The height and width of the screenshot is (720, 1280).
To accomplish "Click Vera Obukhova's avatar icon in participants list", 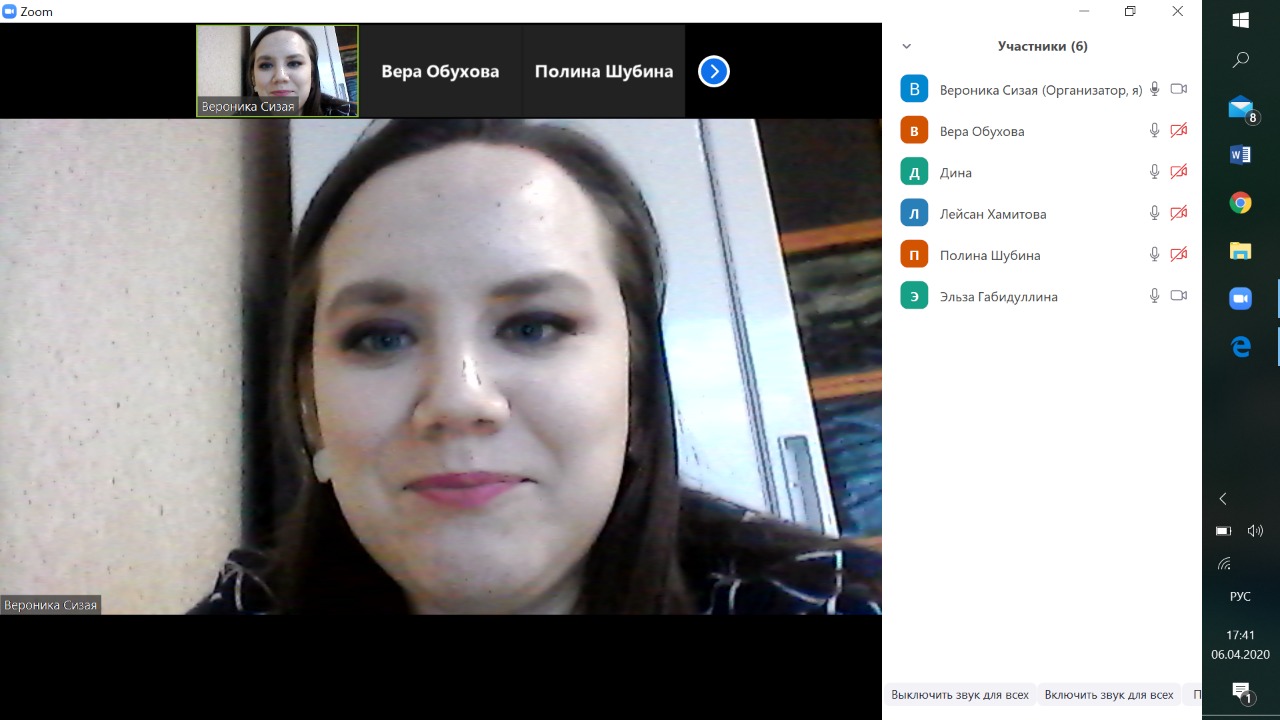I will 914,131.
